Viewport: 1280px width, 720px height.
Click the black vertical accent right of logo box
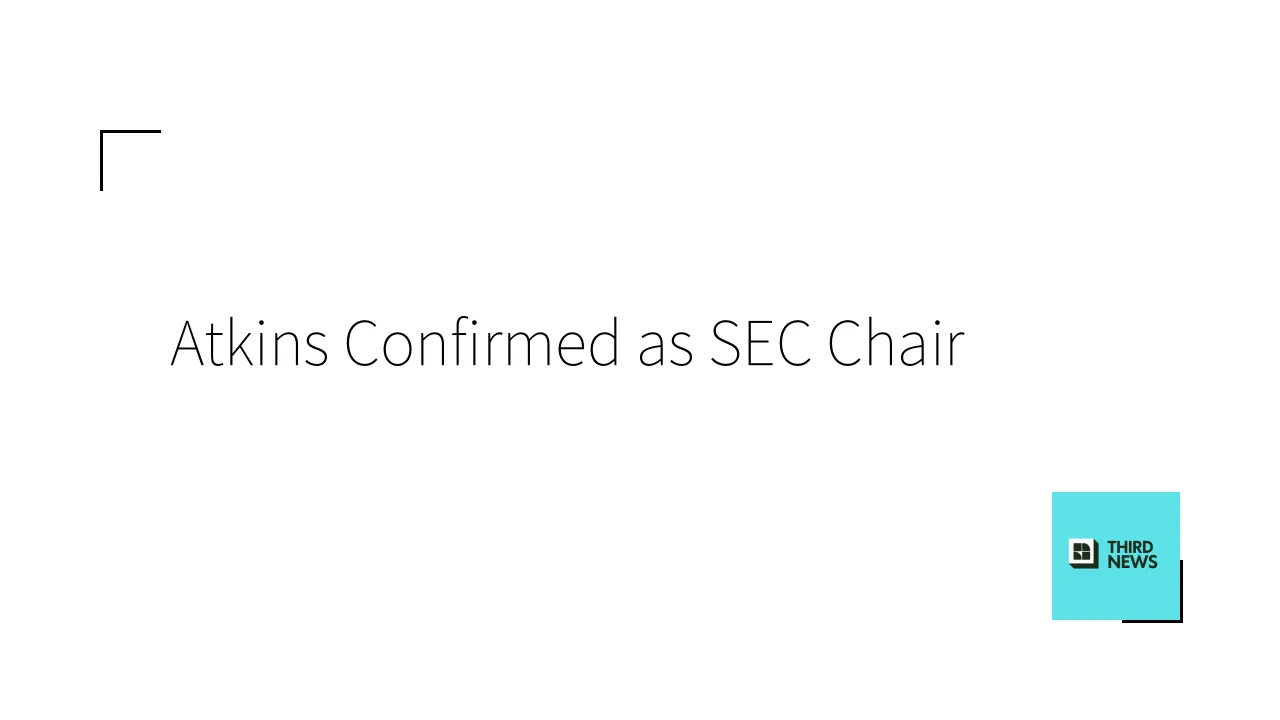coord(1181,590)
